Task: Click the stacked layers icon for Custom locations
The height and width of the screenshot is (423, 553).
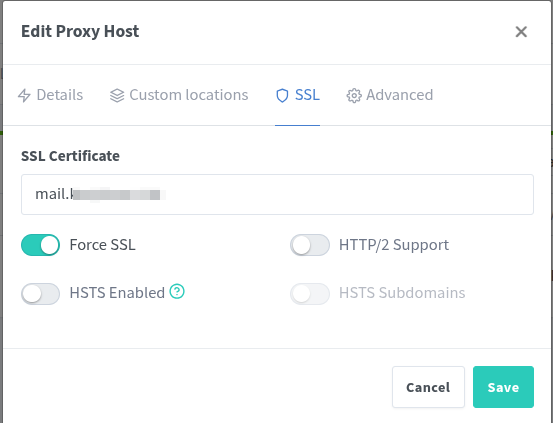Action: point(117,95)
